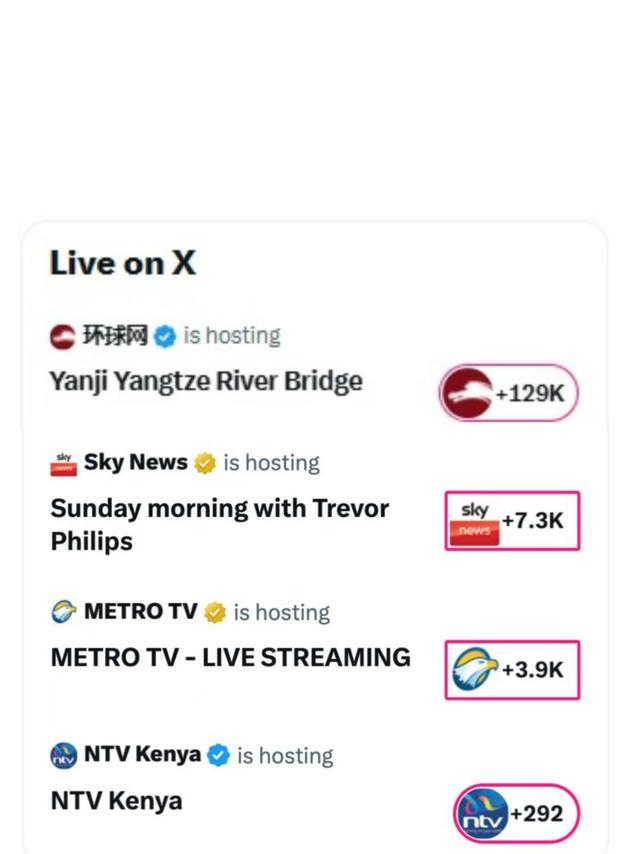Open the 环球网 host account name

[114, 337]
